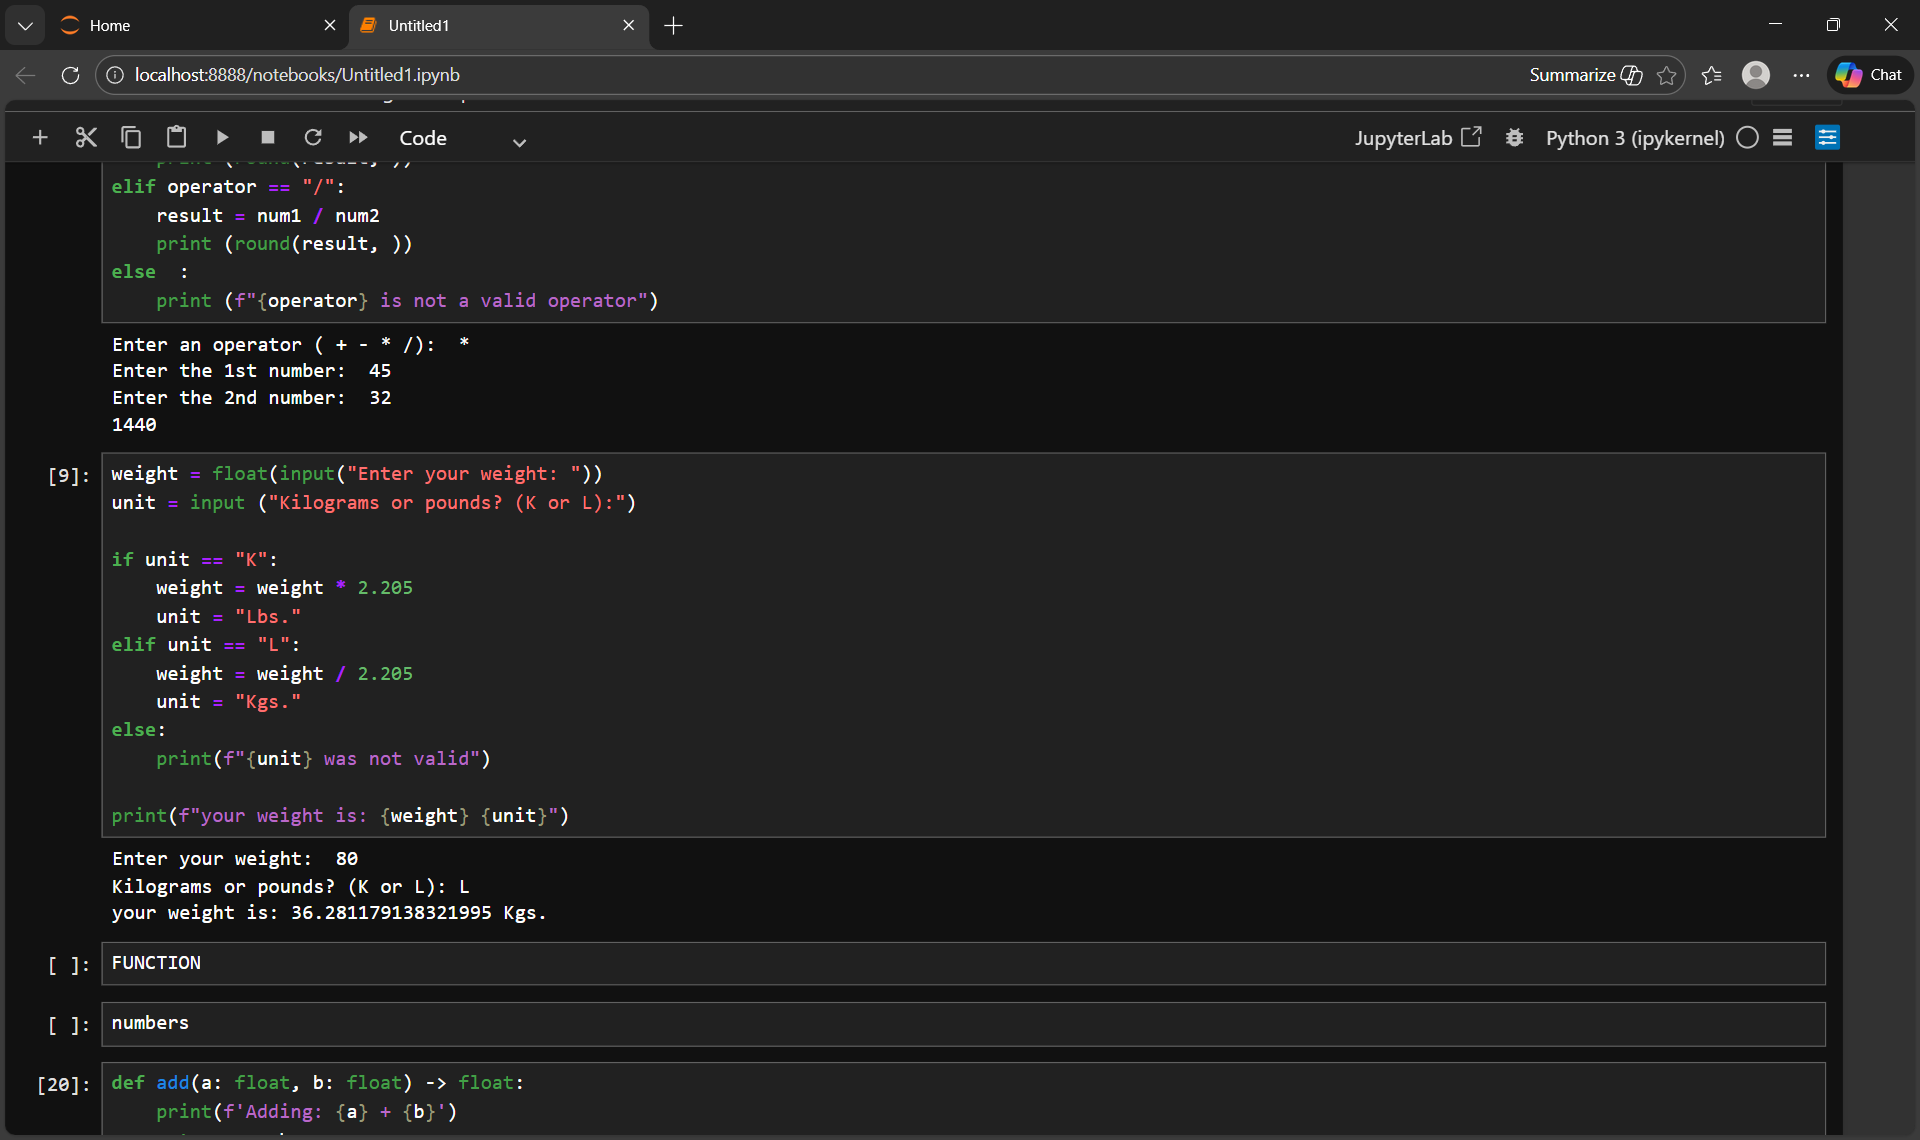Enable the debugger bug icon

pos(1514,138)
